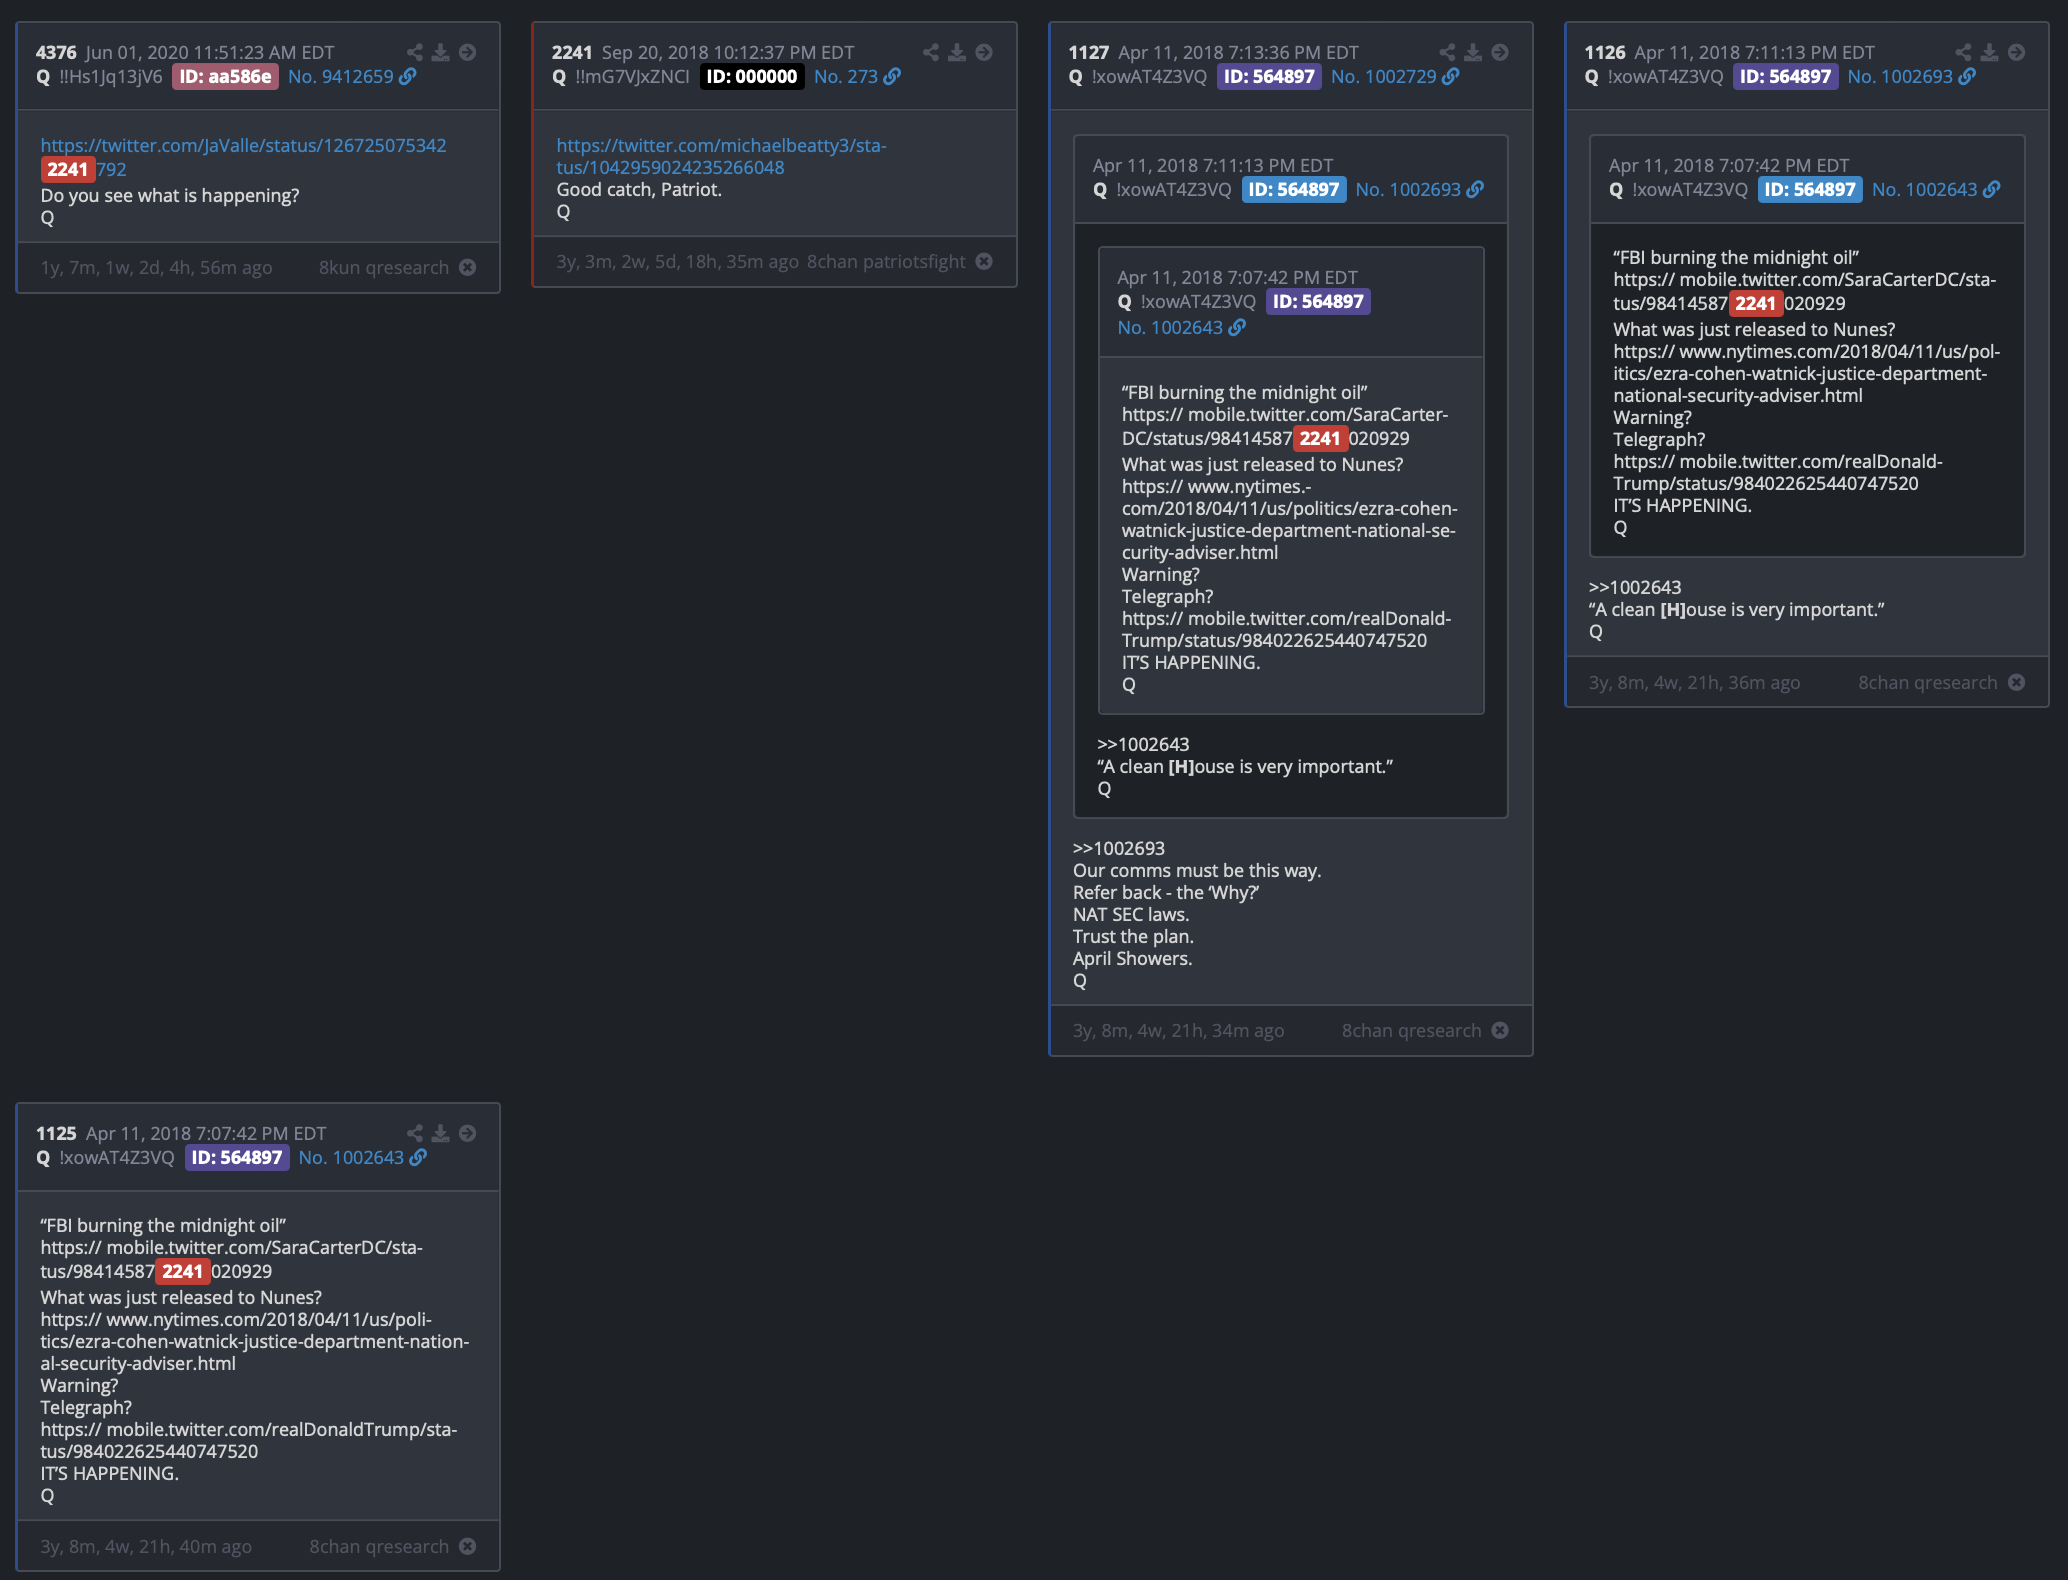Viewport: 2068px width, 1580px height.
Task: Click the 8kun qresearch remove icon on post 4376
Action: click(x=467, y=267)
